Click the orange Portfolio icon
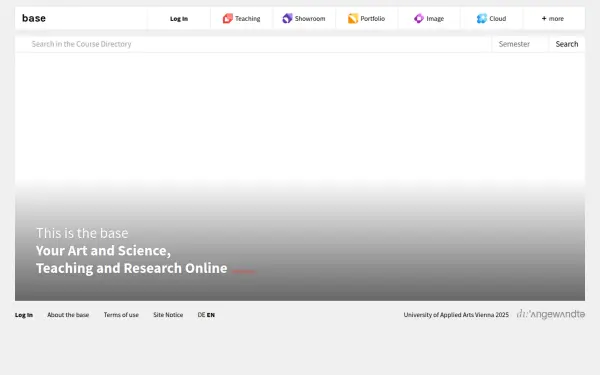This screenshot has height=375, width=600. click(353, 18)
